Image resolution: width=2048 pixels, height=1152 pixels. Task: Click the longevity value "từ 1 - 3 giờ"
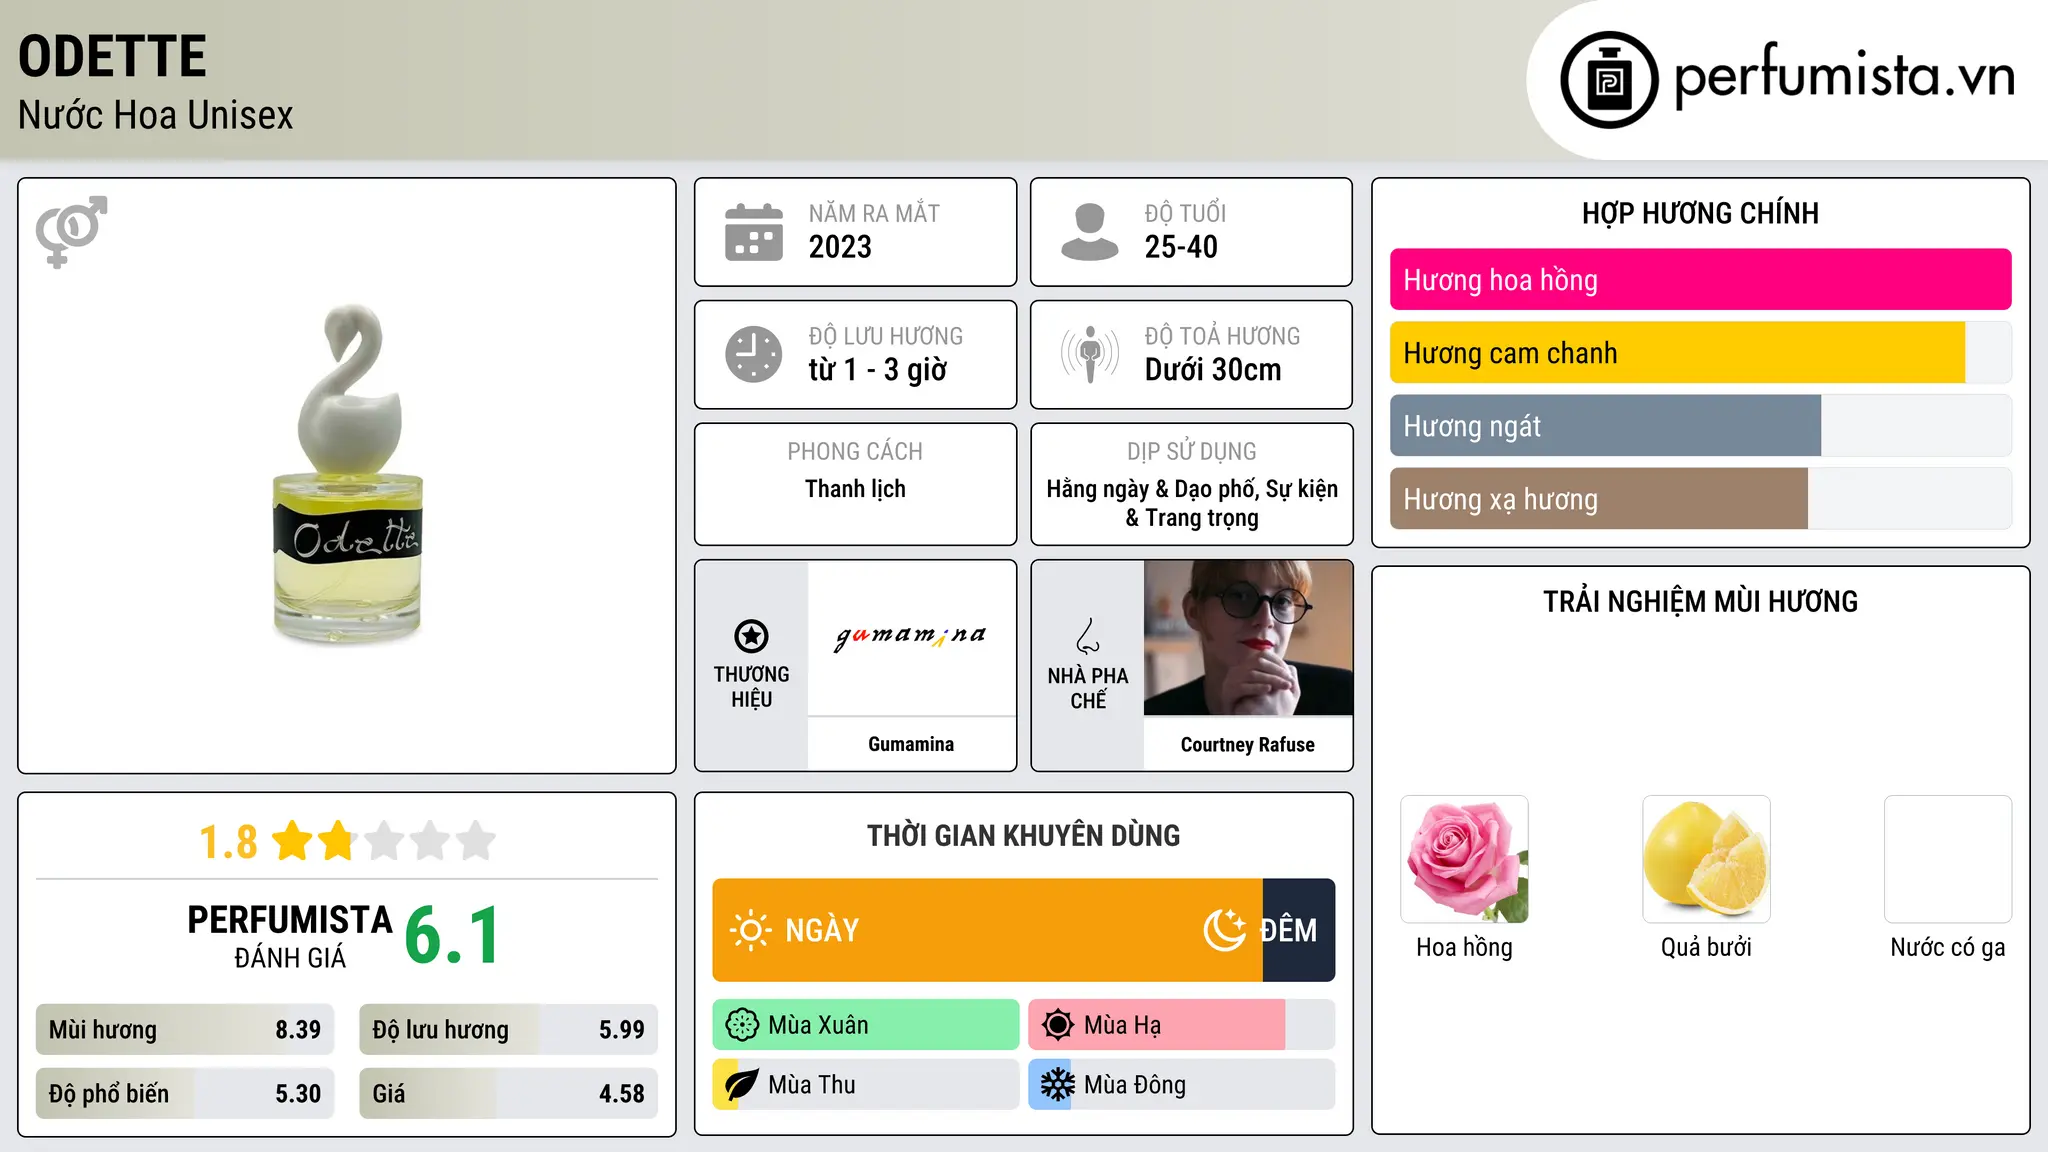point(878,370)
